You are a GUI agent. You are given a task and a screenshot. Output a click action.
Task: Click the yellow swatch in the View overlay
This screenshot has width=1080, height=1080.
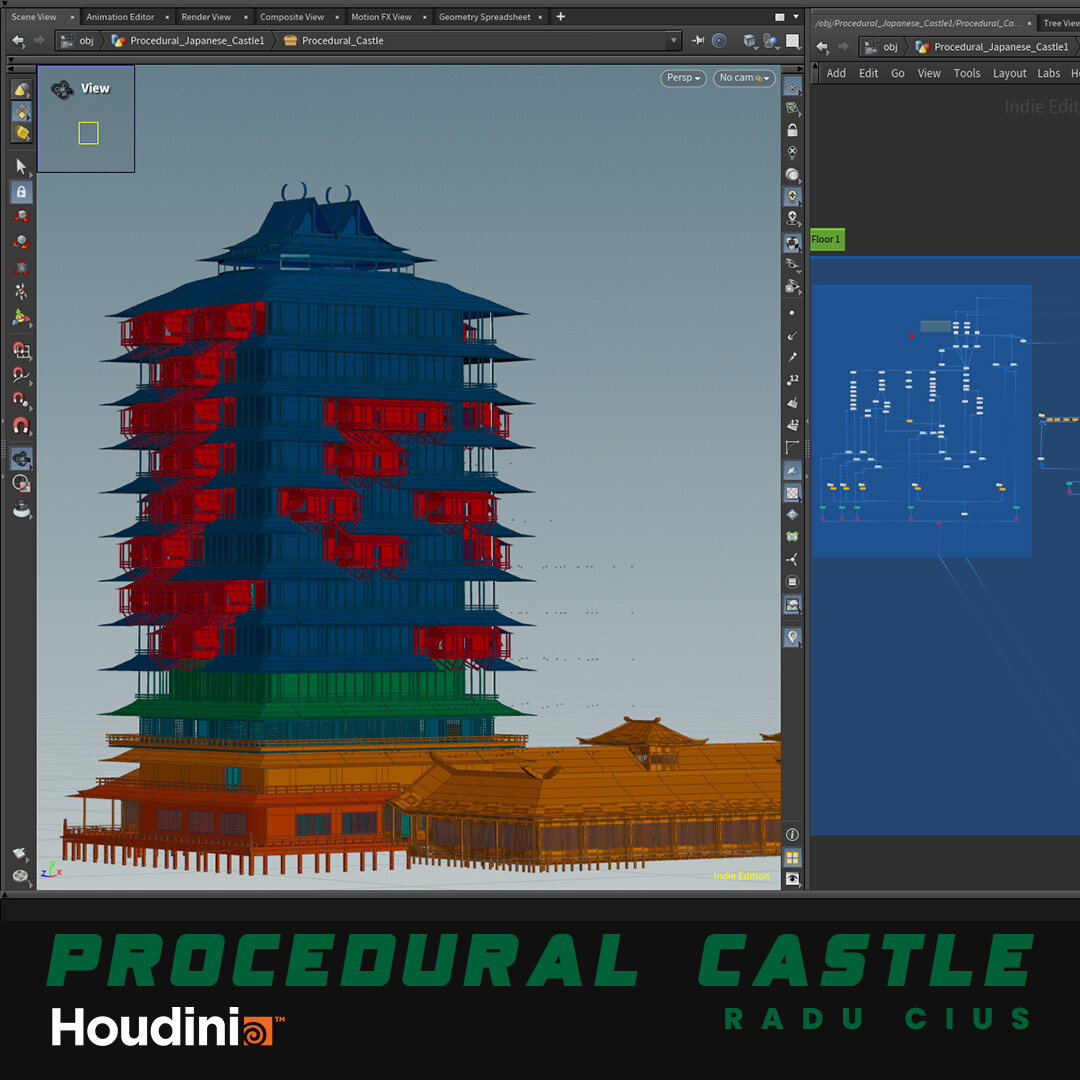(88, 133)
